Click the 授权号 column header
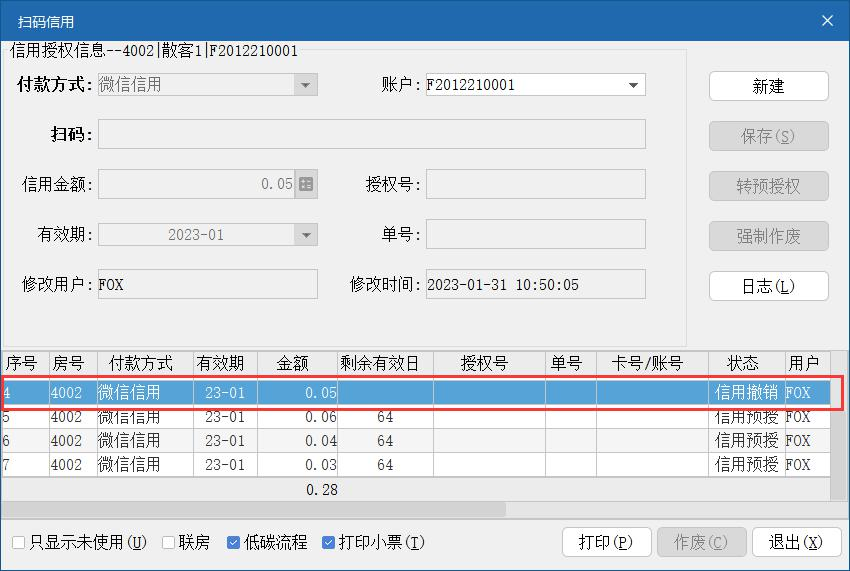Image resolution: width=850 pixels, height=571 pixels. 490,363
